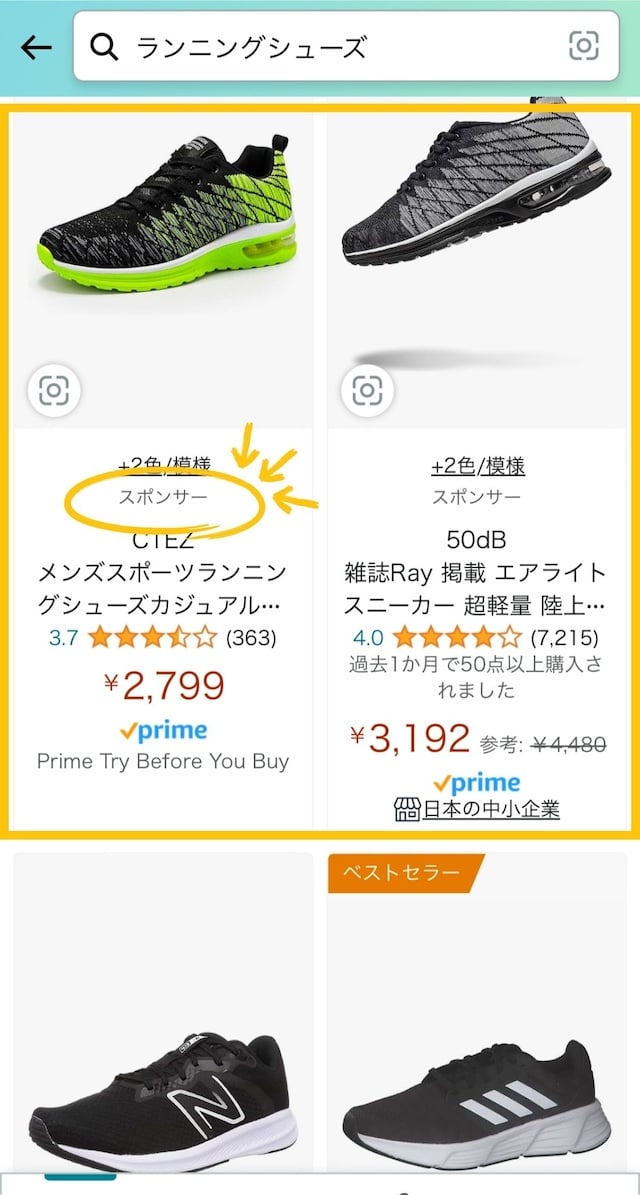This screenshot has height=1195, width=640.
Task: Tap the search magnifier icon
Action: 105,47
